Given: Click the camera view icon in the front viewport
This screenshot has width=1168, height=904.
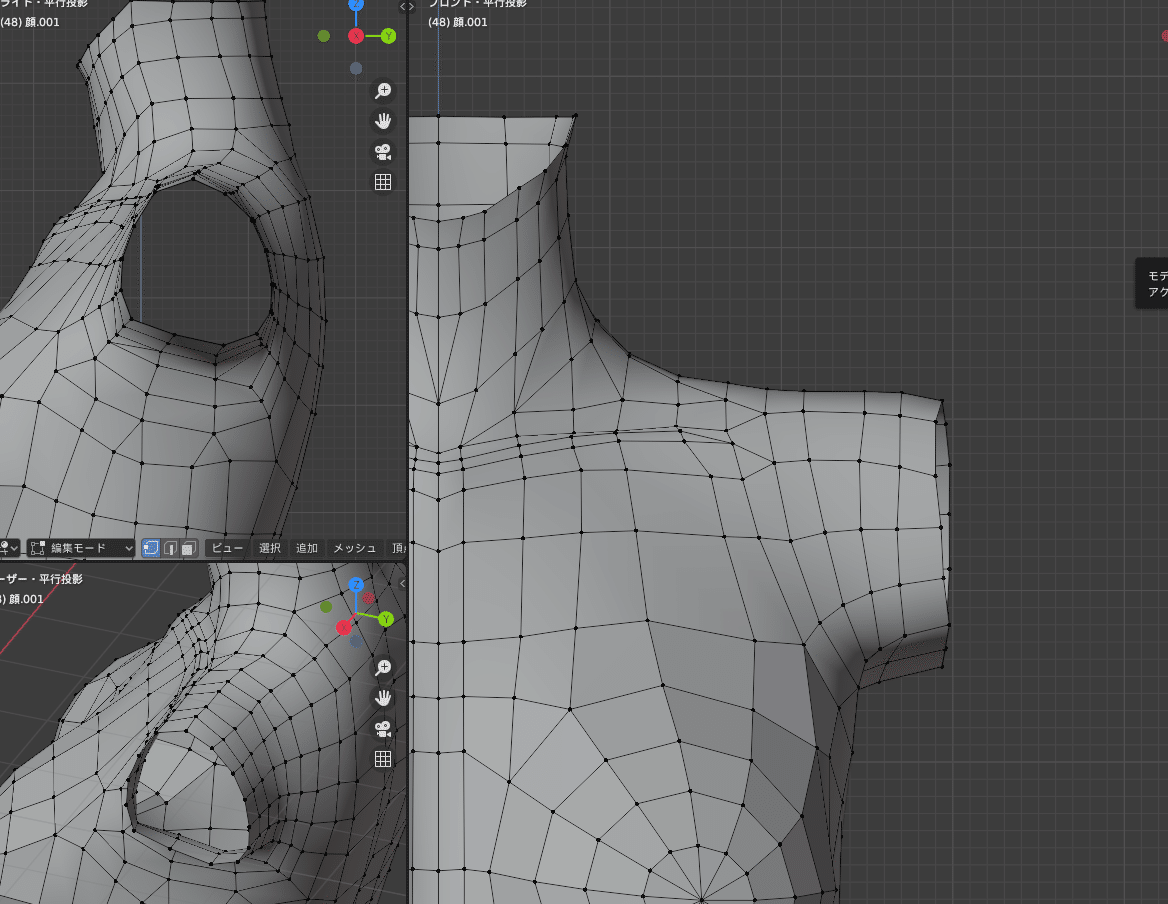Looking at the screenshot, I should [383, 151].
